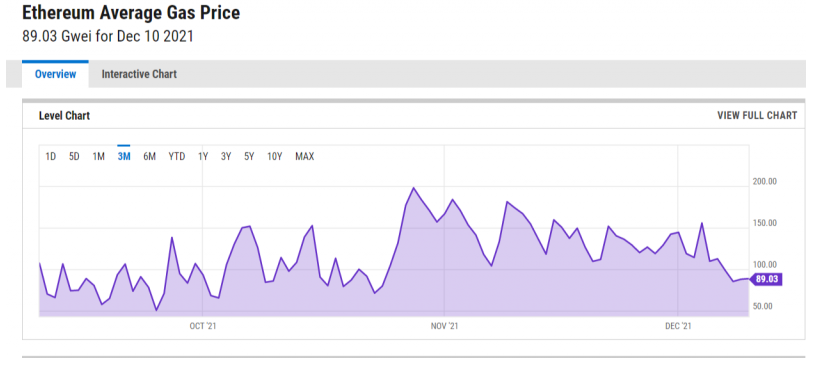Select the 10Y time range
This screenshot has width=817, height=365.
275,156
